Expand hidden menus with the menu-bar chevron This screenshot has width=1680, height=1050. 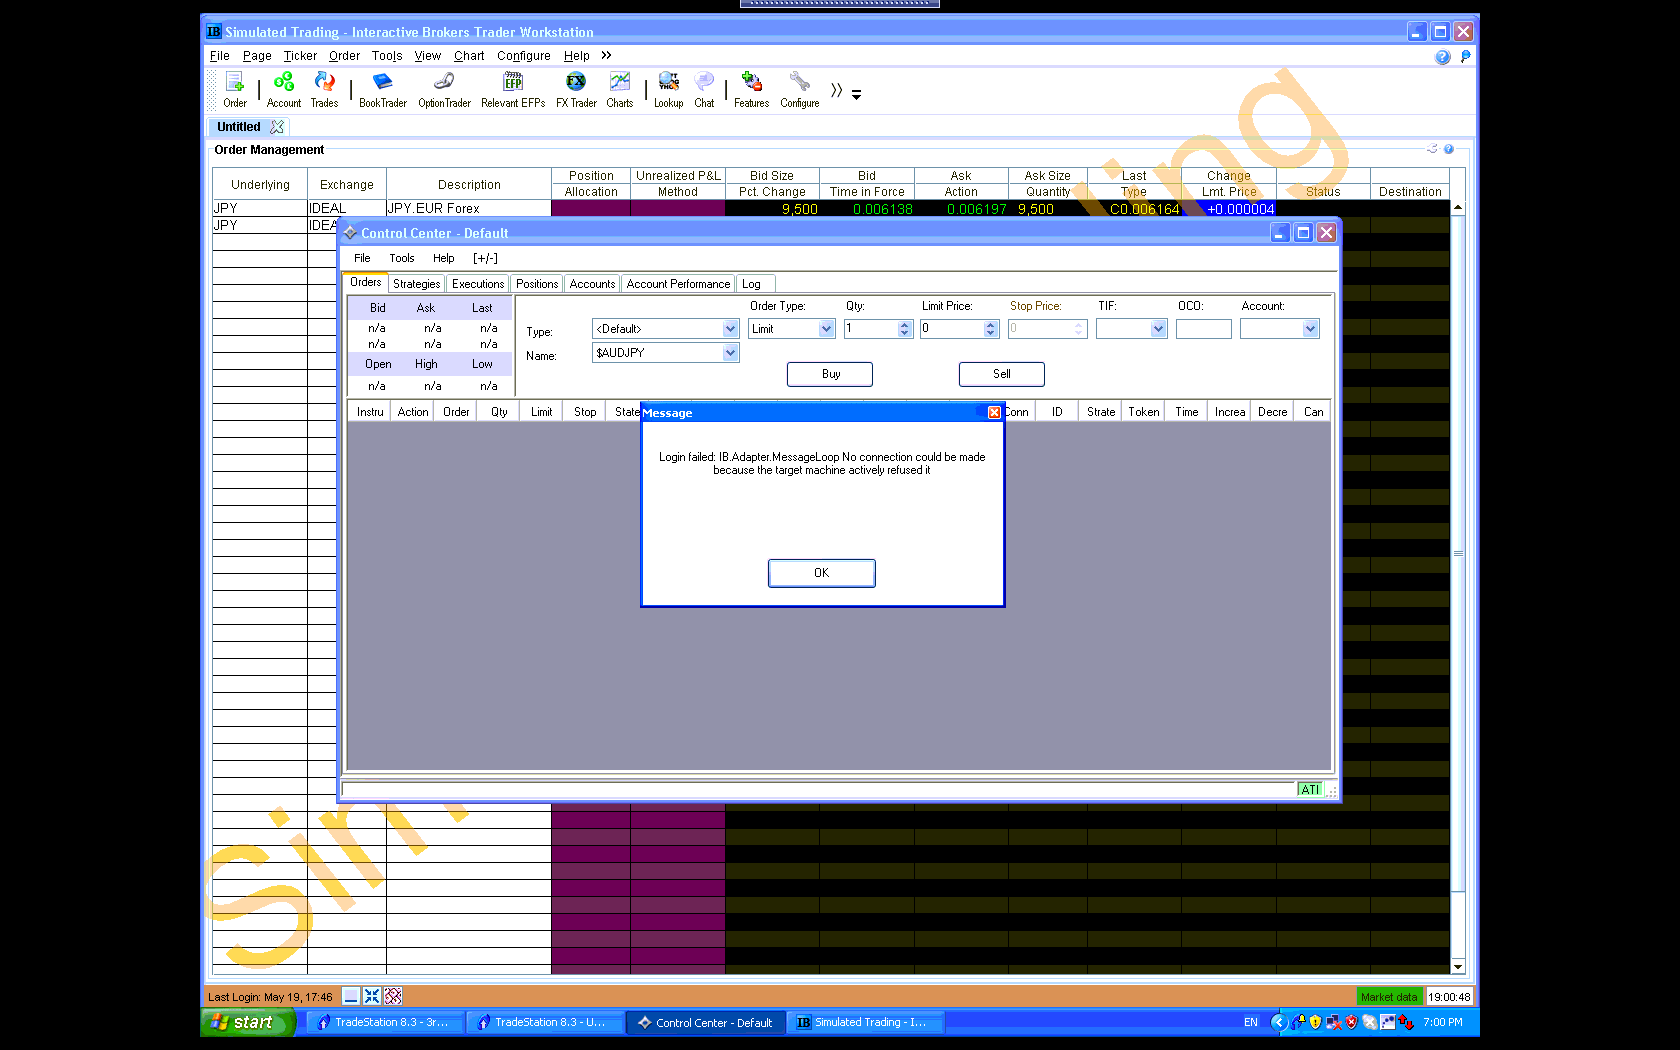tap(606, 56)
